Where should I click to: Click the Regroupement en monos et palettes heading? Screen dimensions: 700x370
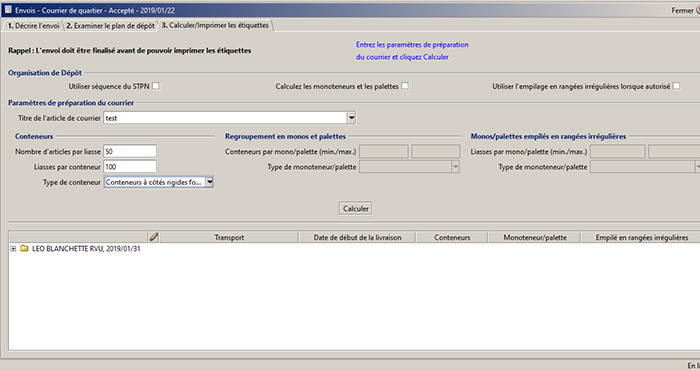pyautogui.click(x=285, y=136)
